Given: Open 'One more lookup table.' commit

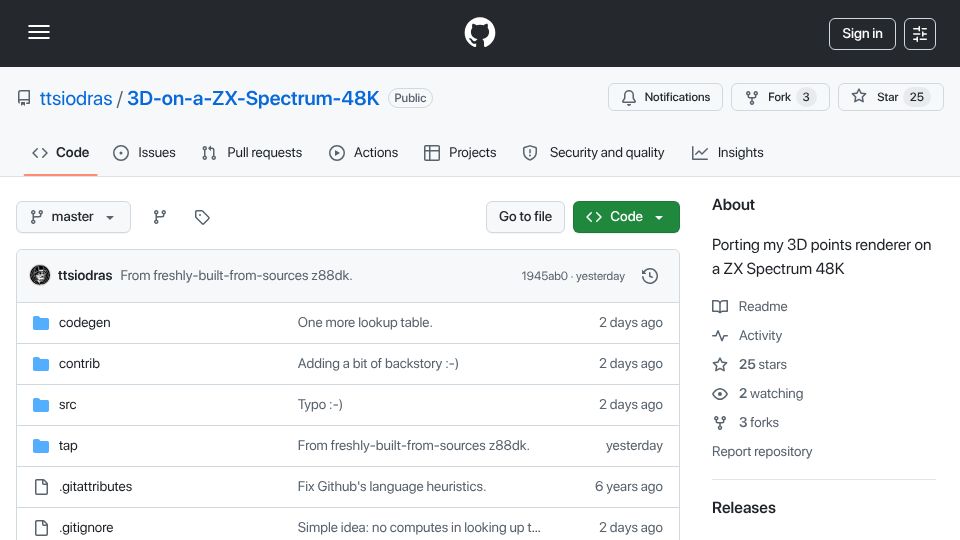Looking at the screenshot, I should click(x=365, y=323).
